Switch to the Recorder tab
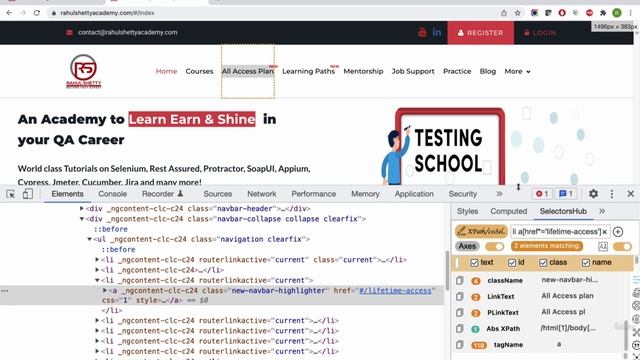Viewport: 640px width, 360px height. 162,194
